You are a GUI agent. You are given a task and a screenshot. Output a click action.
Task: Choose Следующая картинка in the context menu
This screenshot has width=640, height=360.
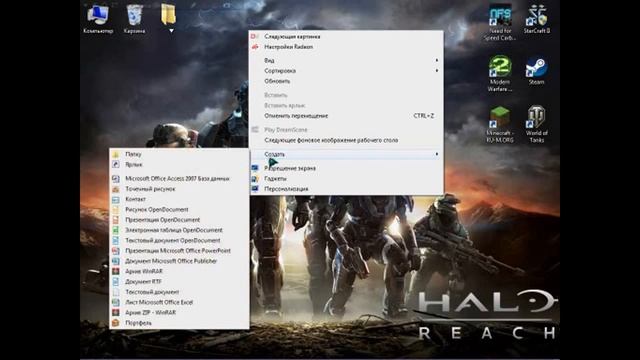point(346,36)
